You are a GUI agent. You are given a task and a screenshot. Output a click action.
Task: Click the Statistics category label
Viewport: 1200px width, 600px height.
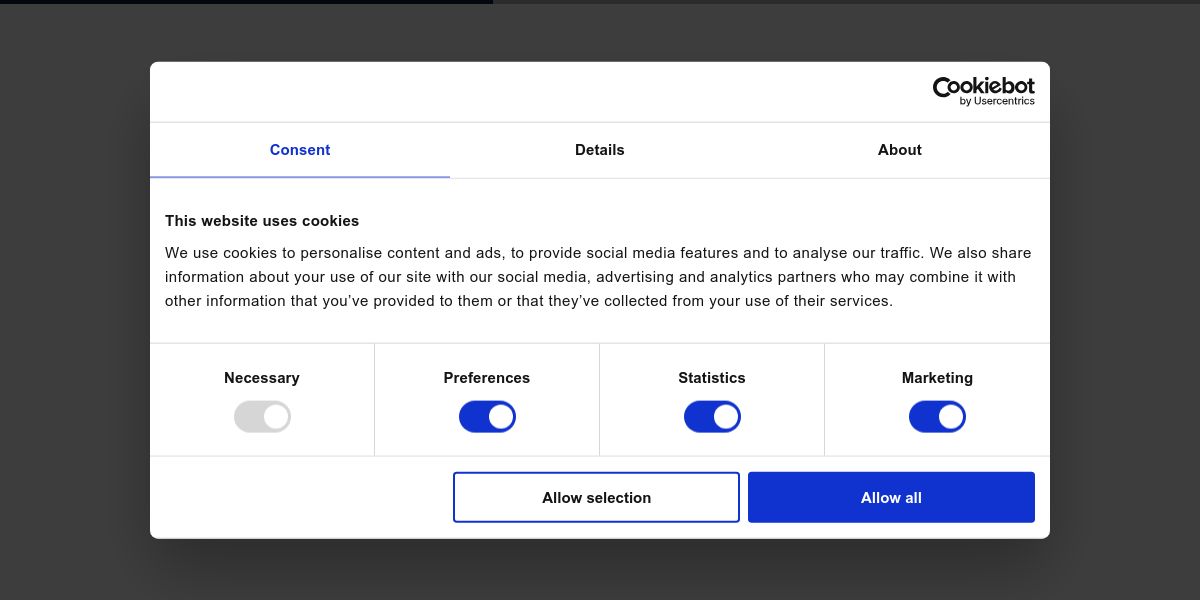click(712, 378)
